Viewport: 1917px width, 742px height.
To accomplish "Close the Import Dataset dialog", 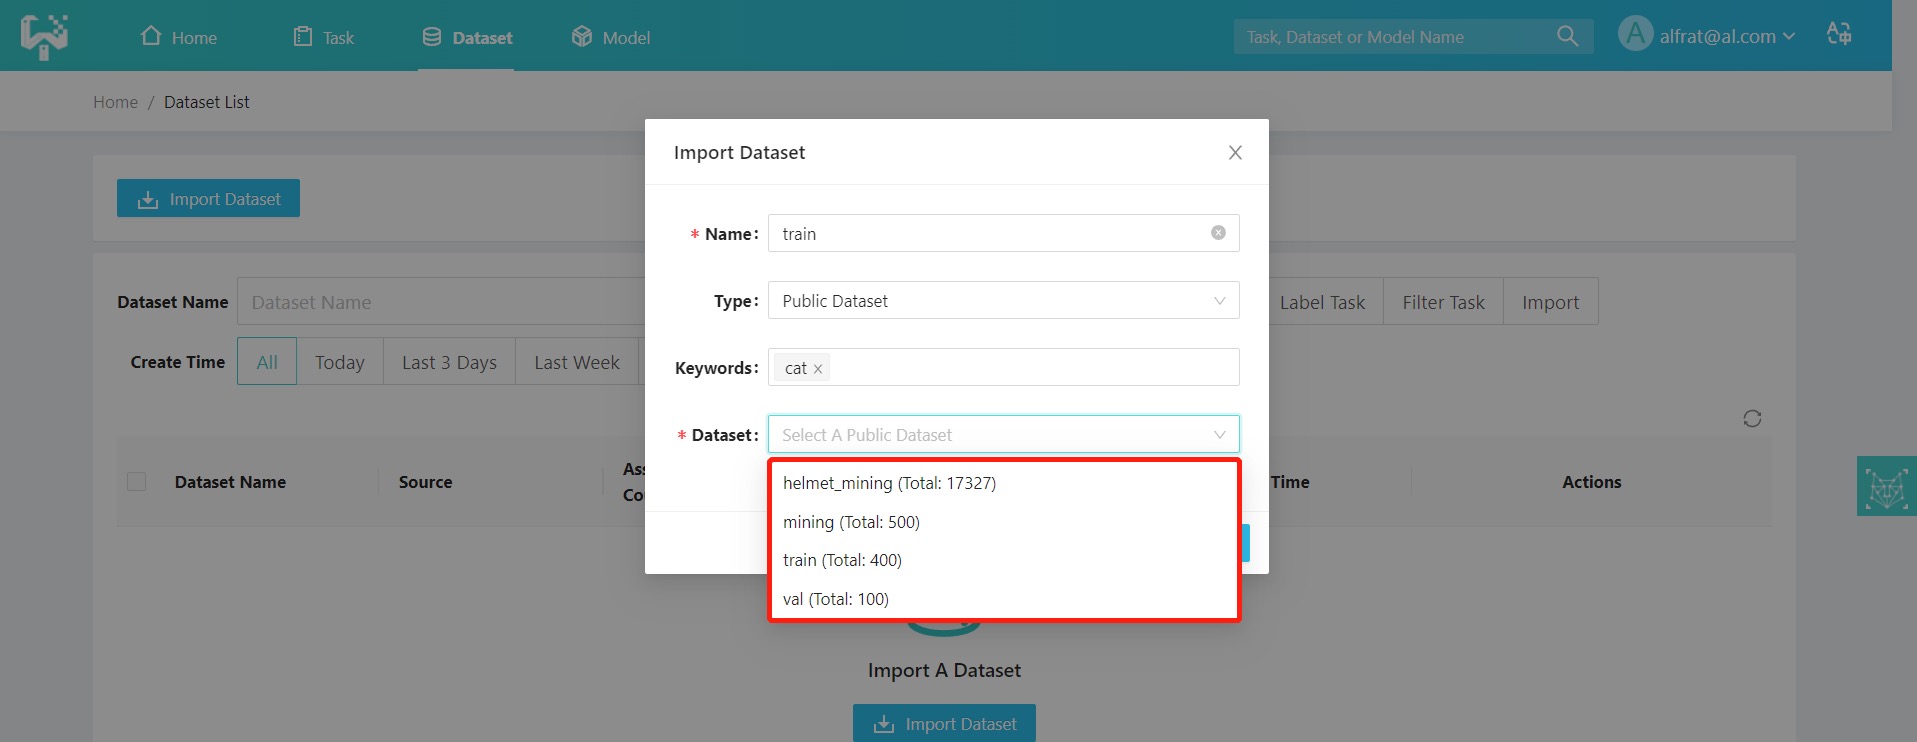I will click(1235, 152).
